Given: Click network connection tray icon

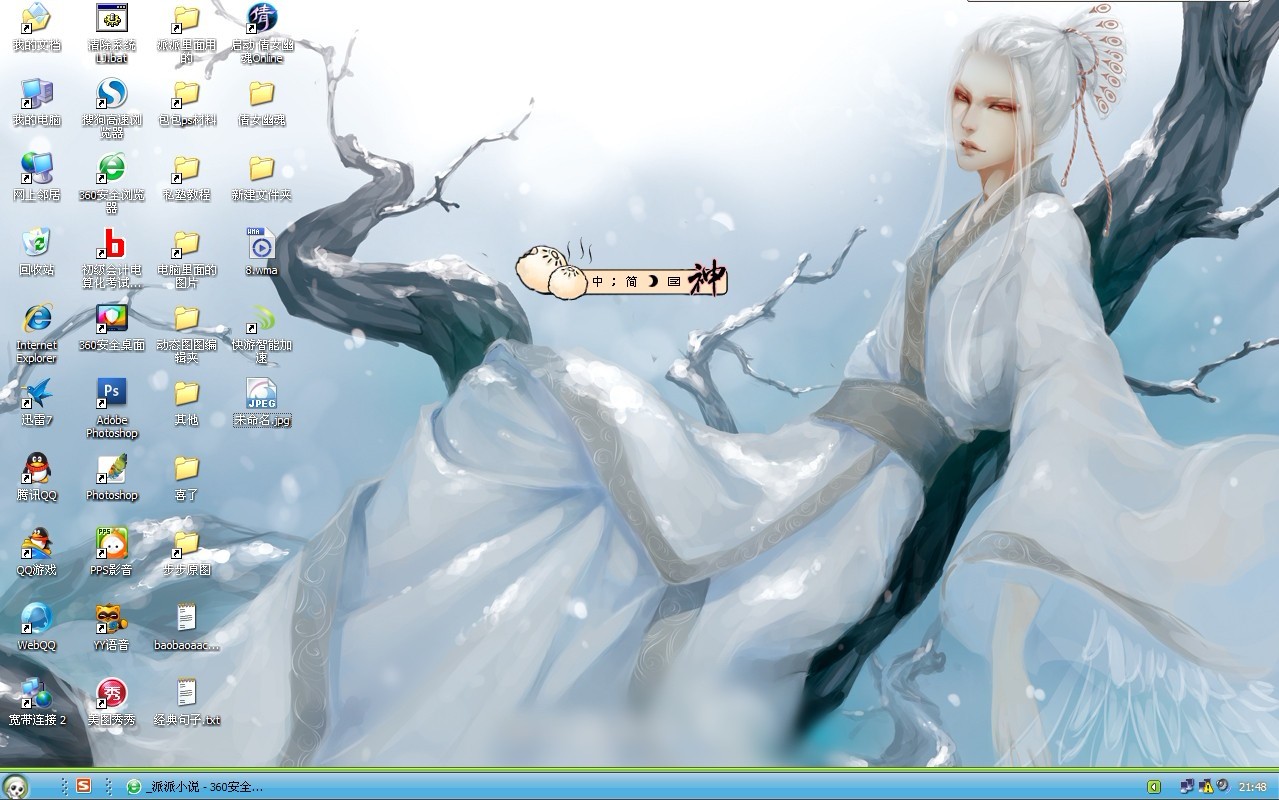Looking at the screenshot, I should coord(1187,787).
